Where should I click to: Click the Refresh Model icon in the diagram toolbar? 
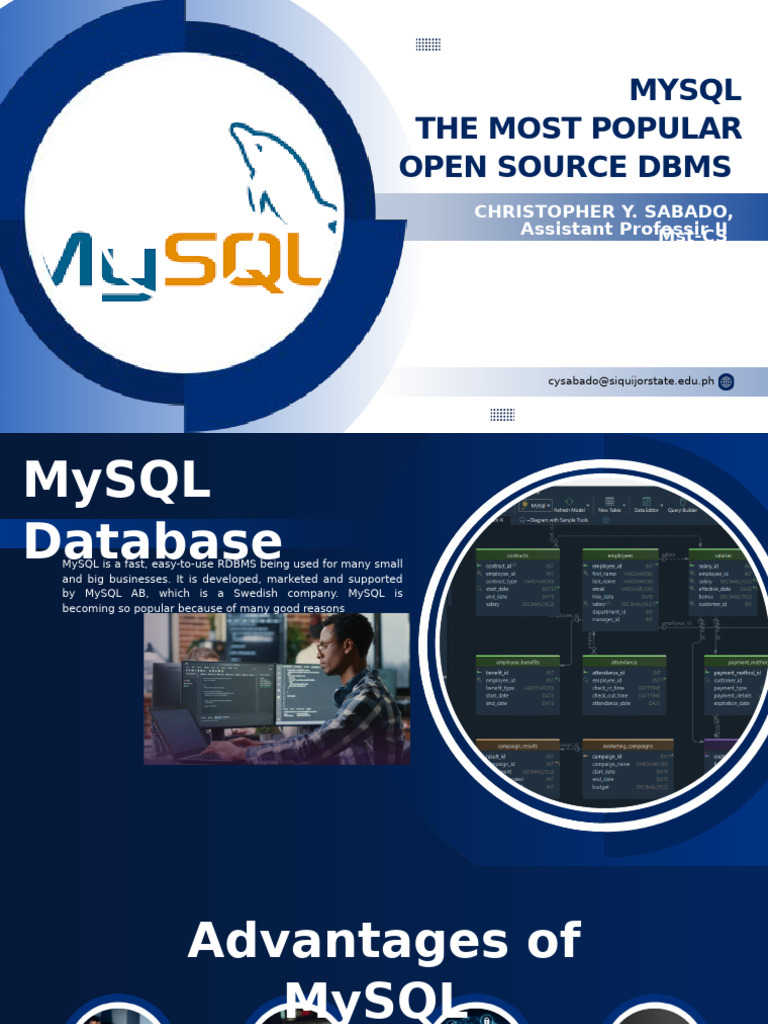click(x=569, y=502)
